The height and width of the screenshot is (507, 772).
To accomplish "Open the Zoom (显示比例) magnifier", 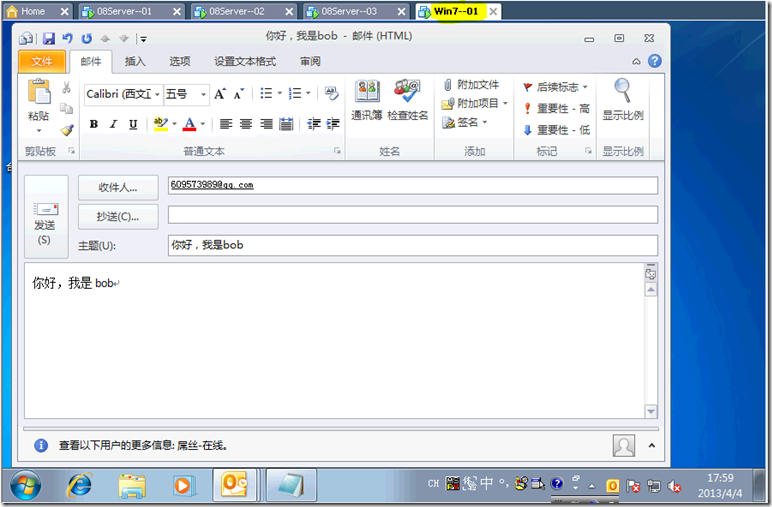I will click(623, 100).
